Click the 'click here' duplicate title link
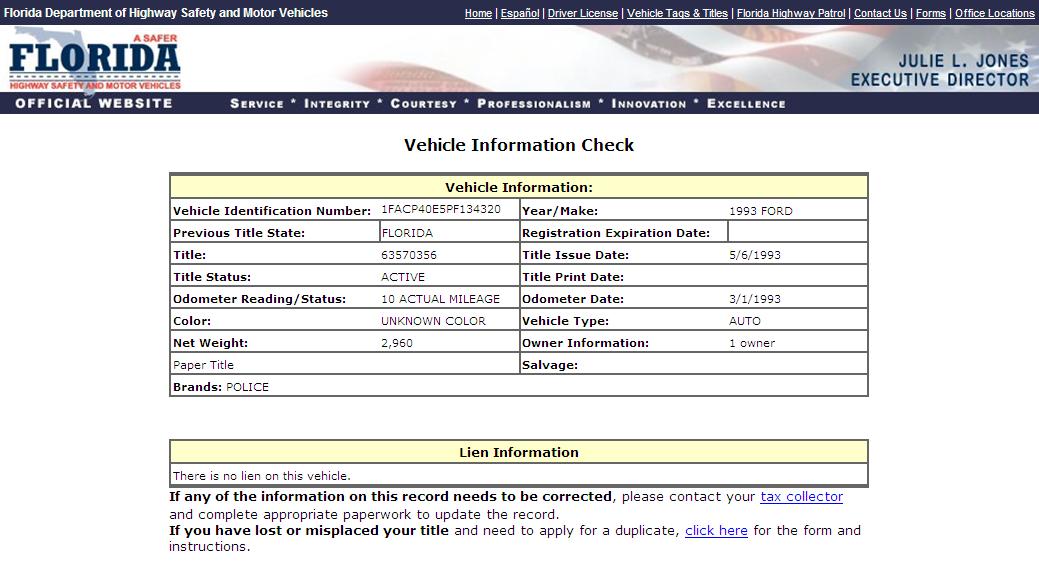 716,531
